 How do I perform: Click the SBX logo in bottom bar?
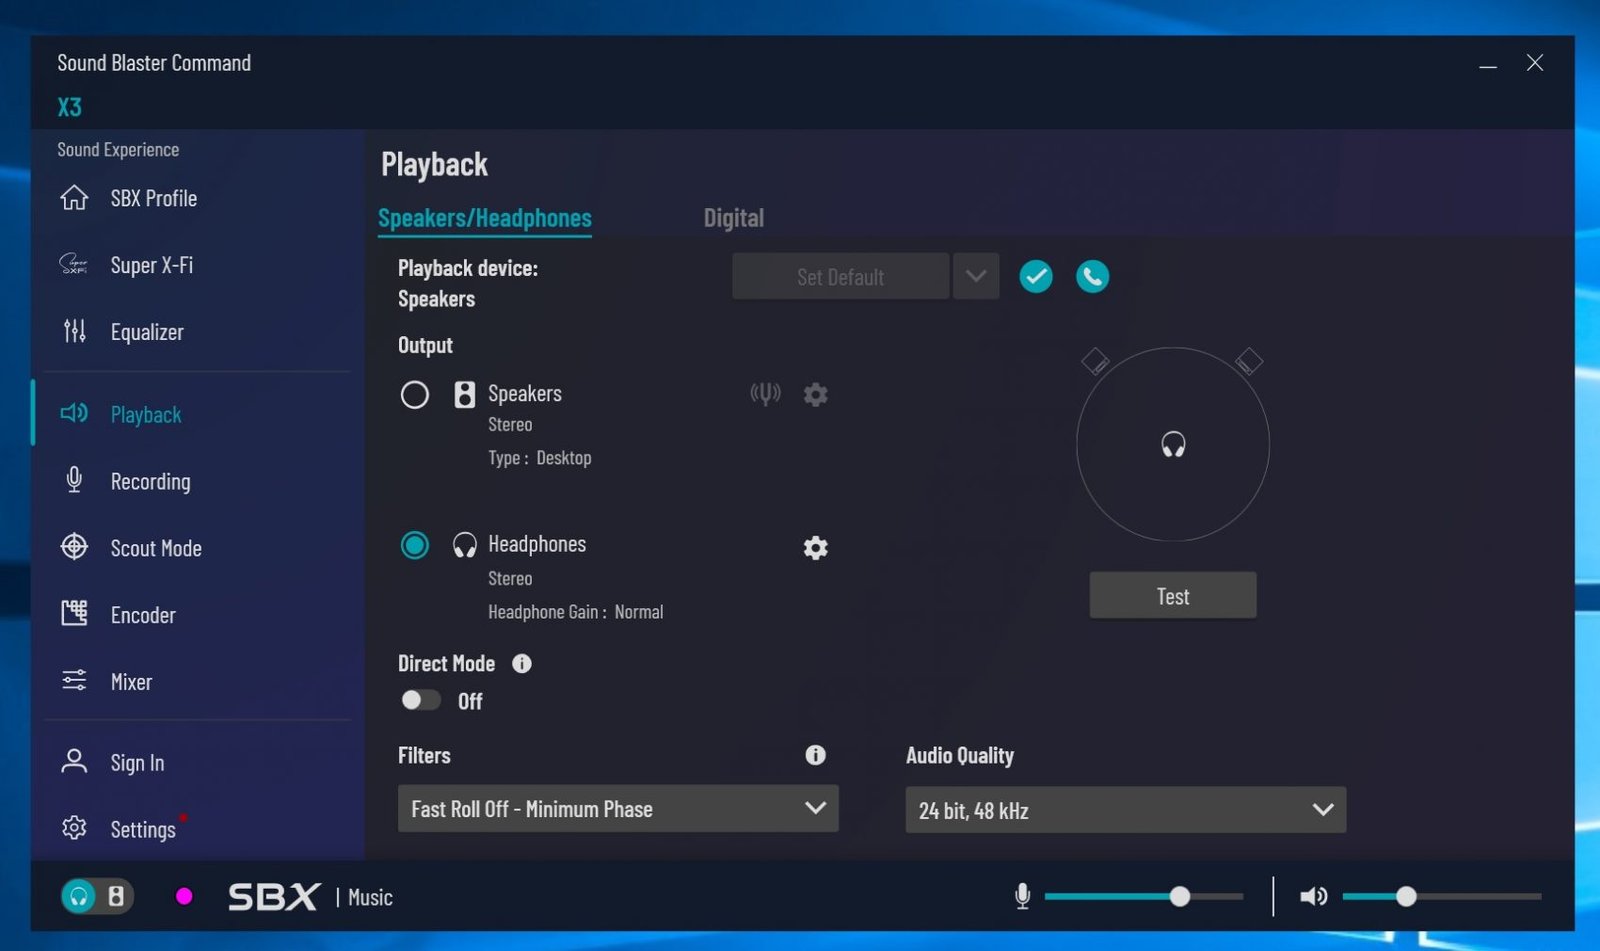[x=274, y=896]
